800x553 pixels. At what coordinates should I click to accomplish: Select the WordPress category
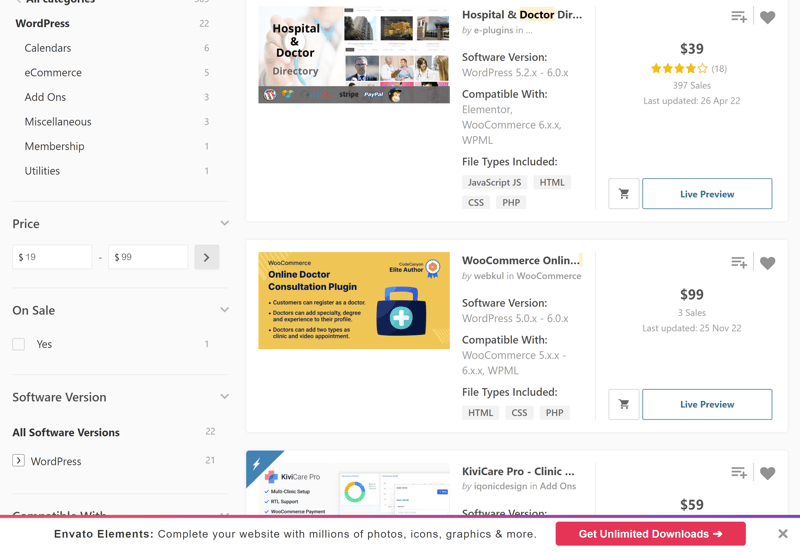(x=42, y=23)
